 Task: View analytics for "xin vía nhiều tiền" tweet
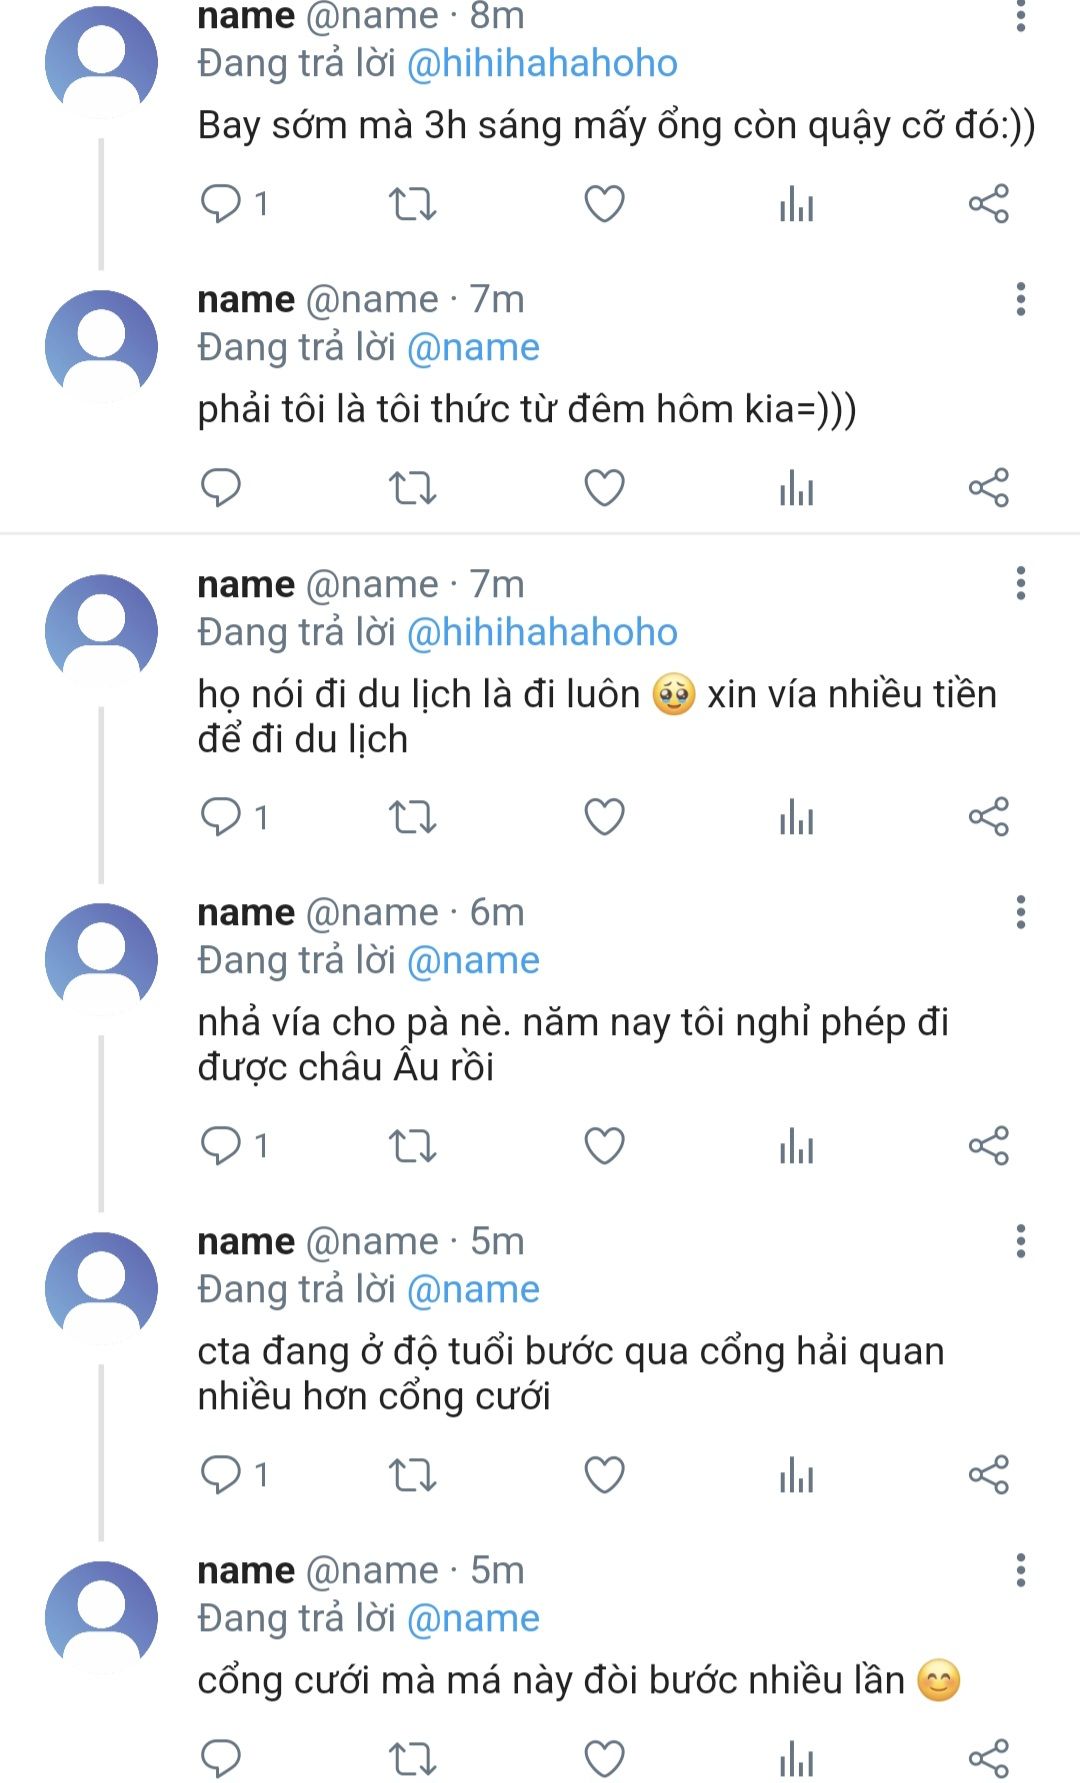point(796,817)
